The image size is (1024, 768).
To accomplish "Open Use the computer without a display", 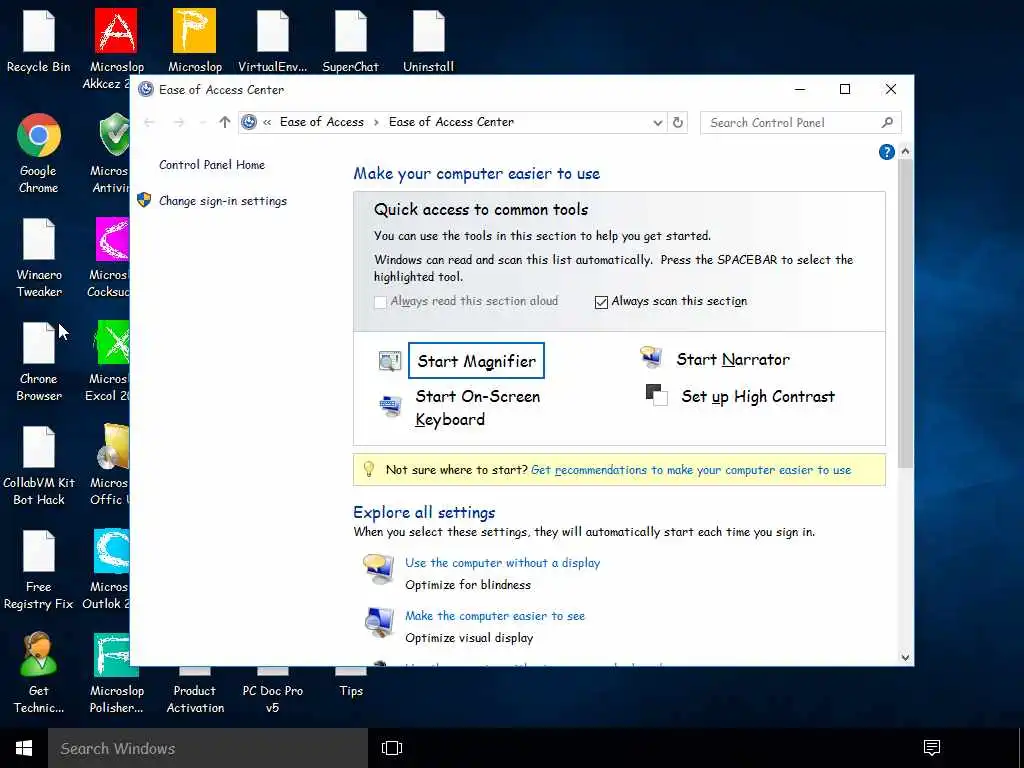I will tap(502, 563).
